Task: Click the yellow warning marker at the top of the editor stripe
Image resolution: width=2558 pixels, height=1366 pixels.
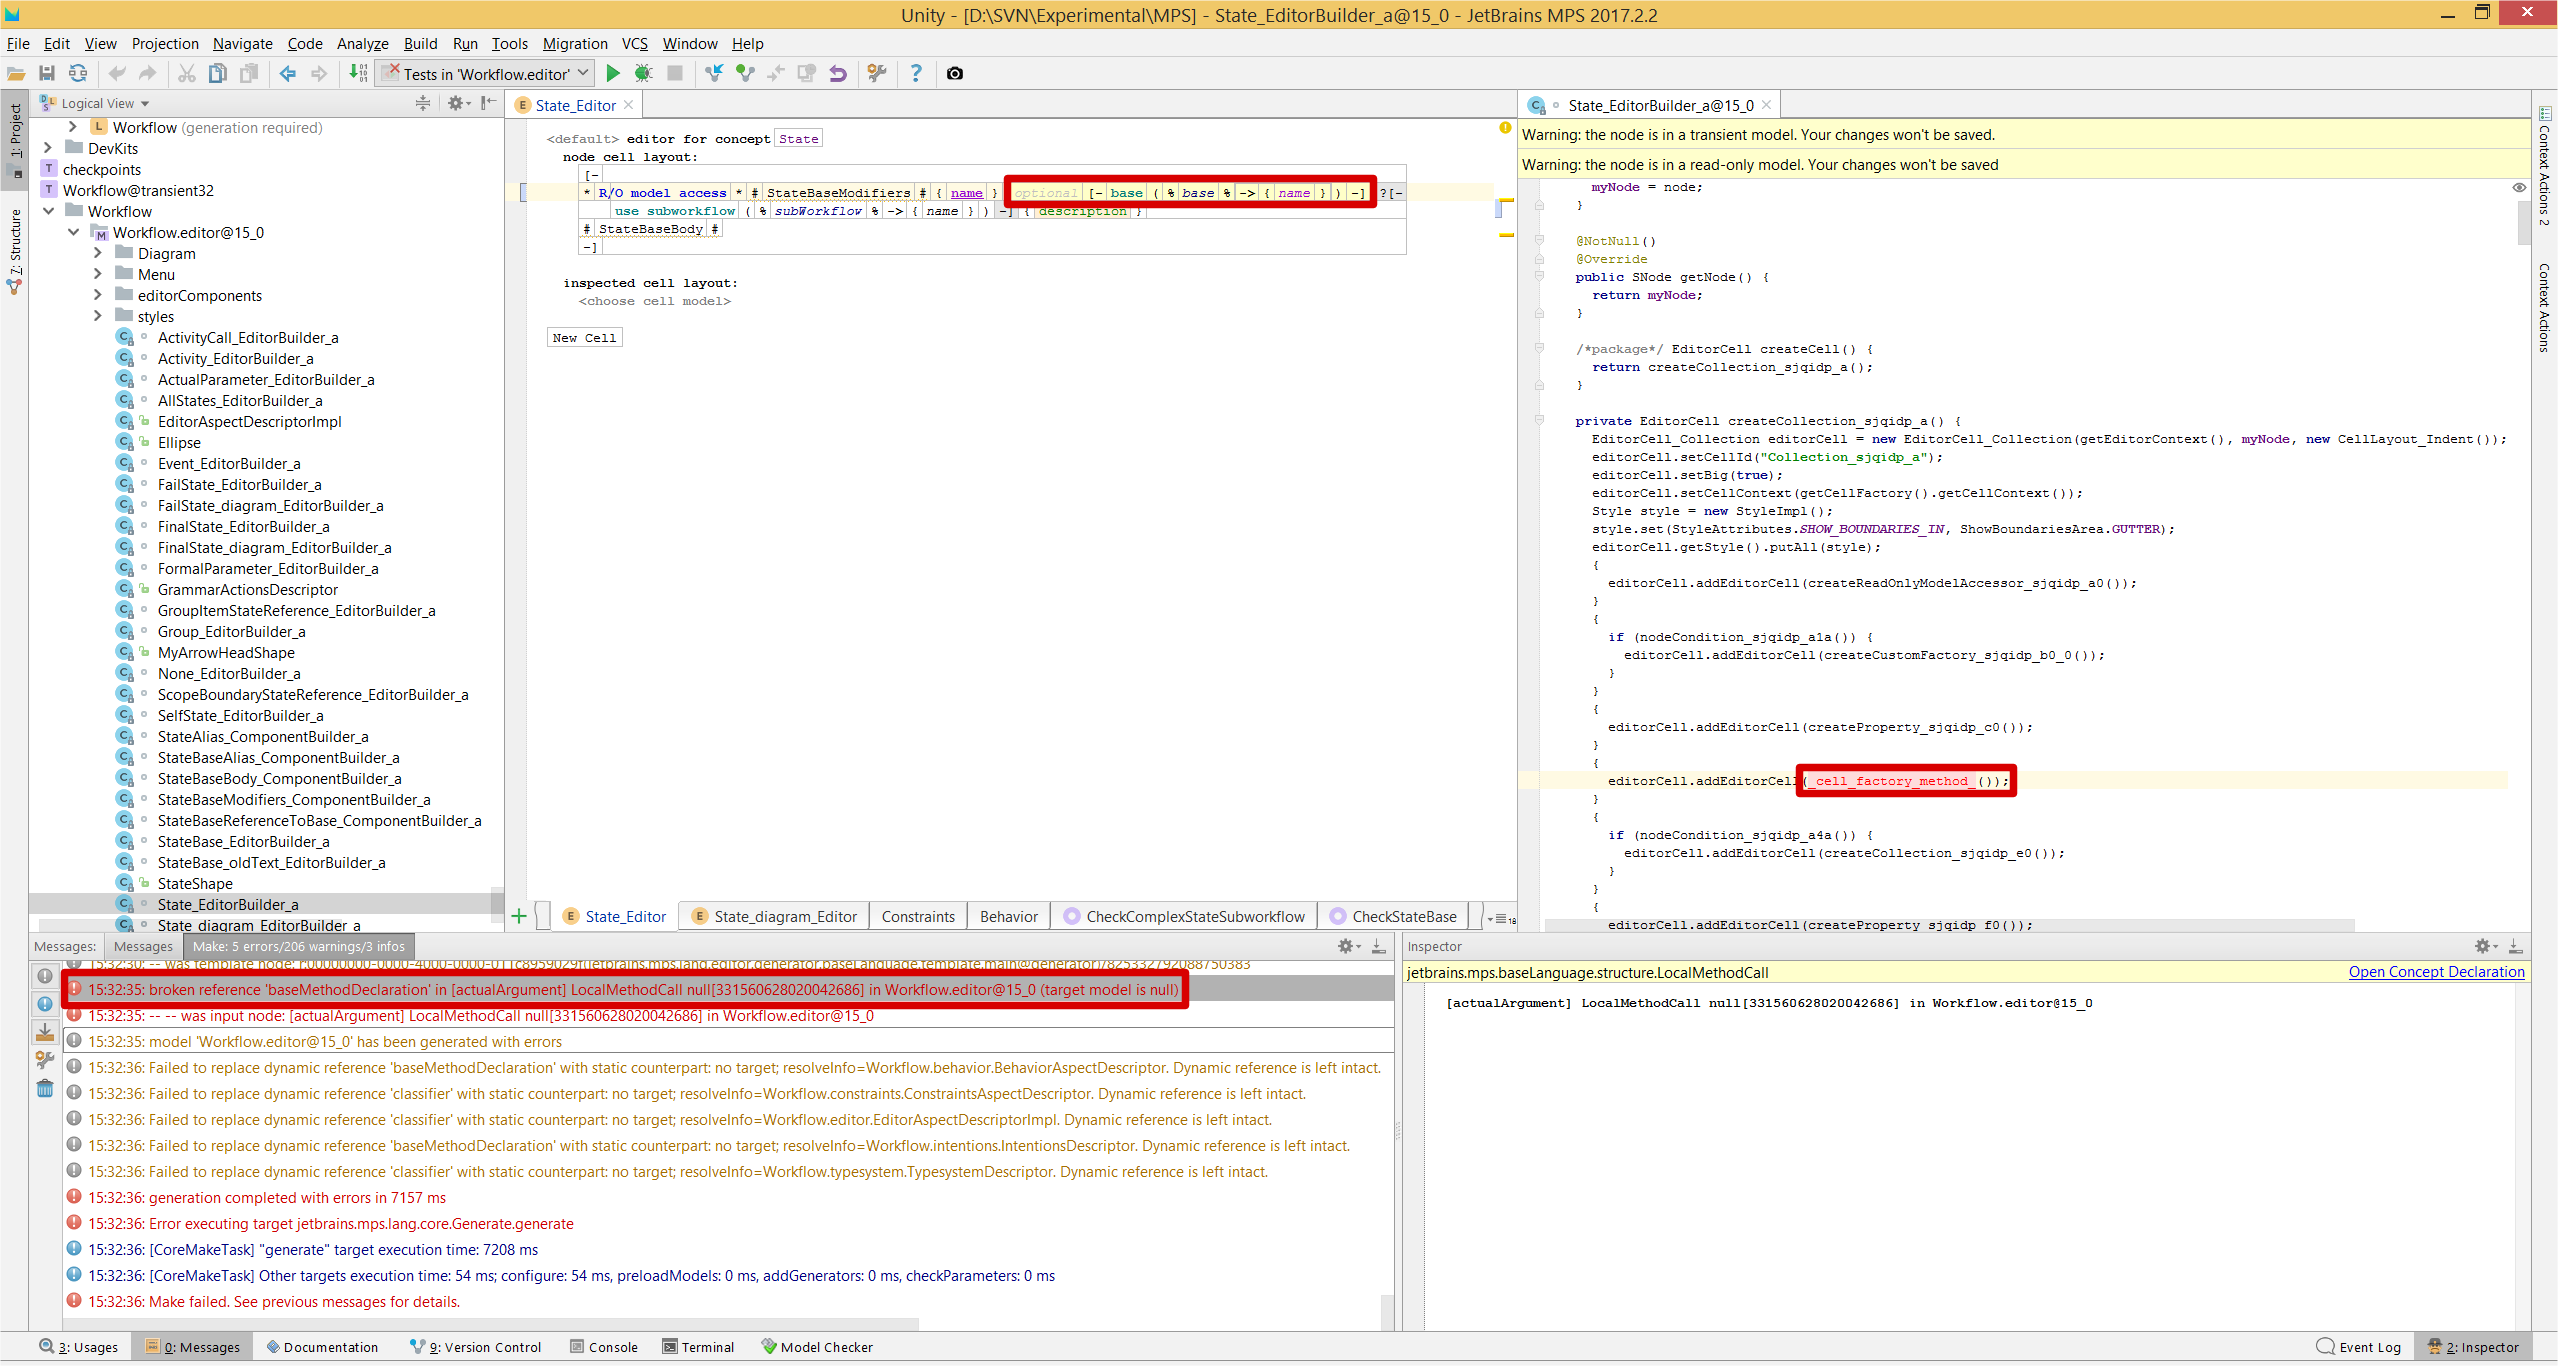Action: tap(1505, 128)
